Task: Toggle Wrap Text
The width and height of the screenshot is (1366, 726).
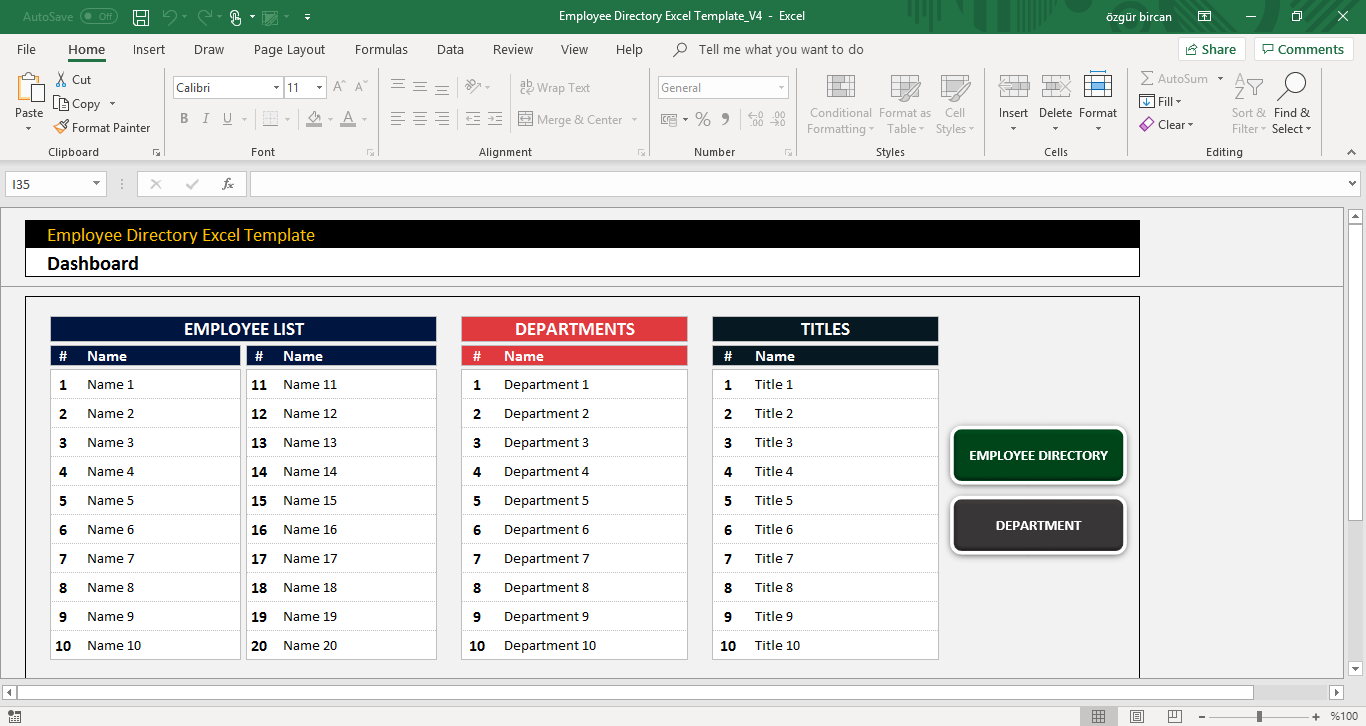Action: click(x=555, y=88)
